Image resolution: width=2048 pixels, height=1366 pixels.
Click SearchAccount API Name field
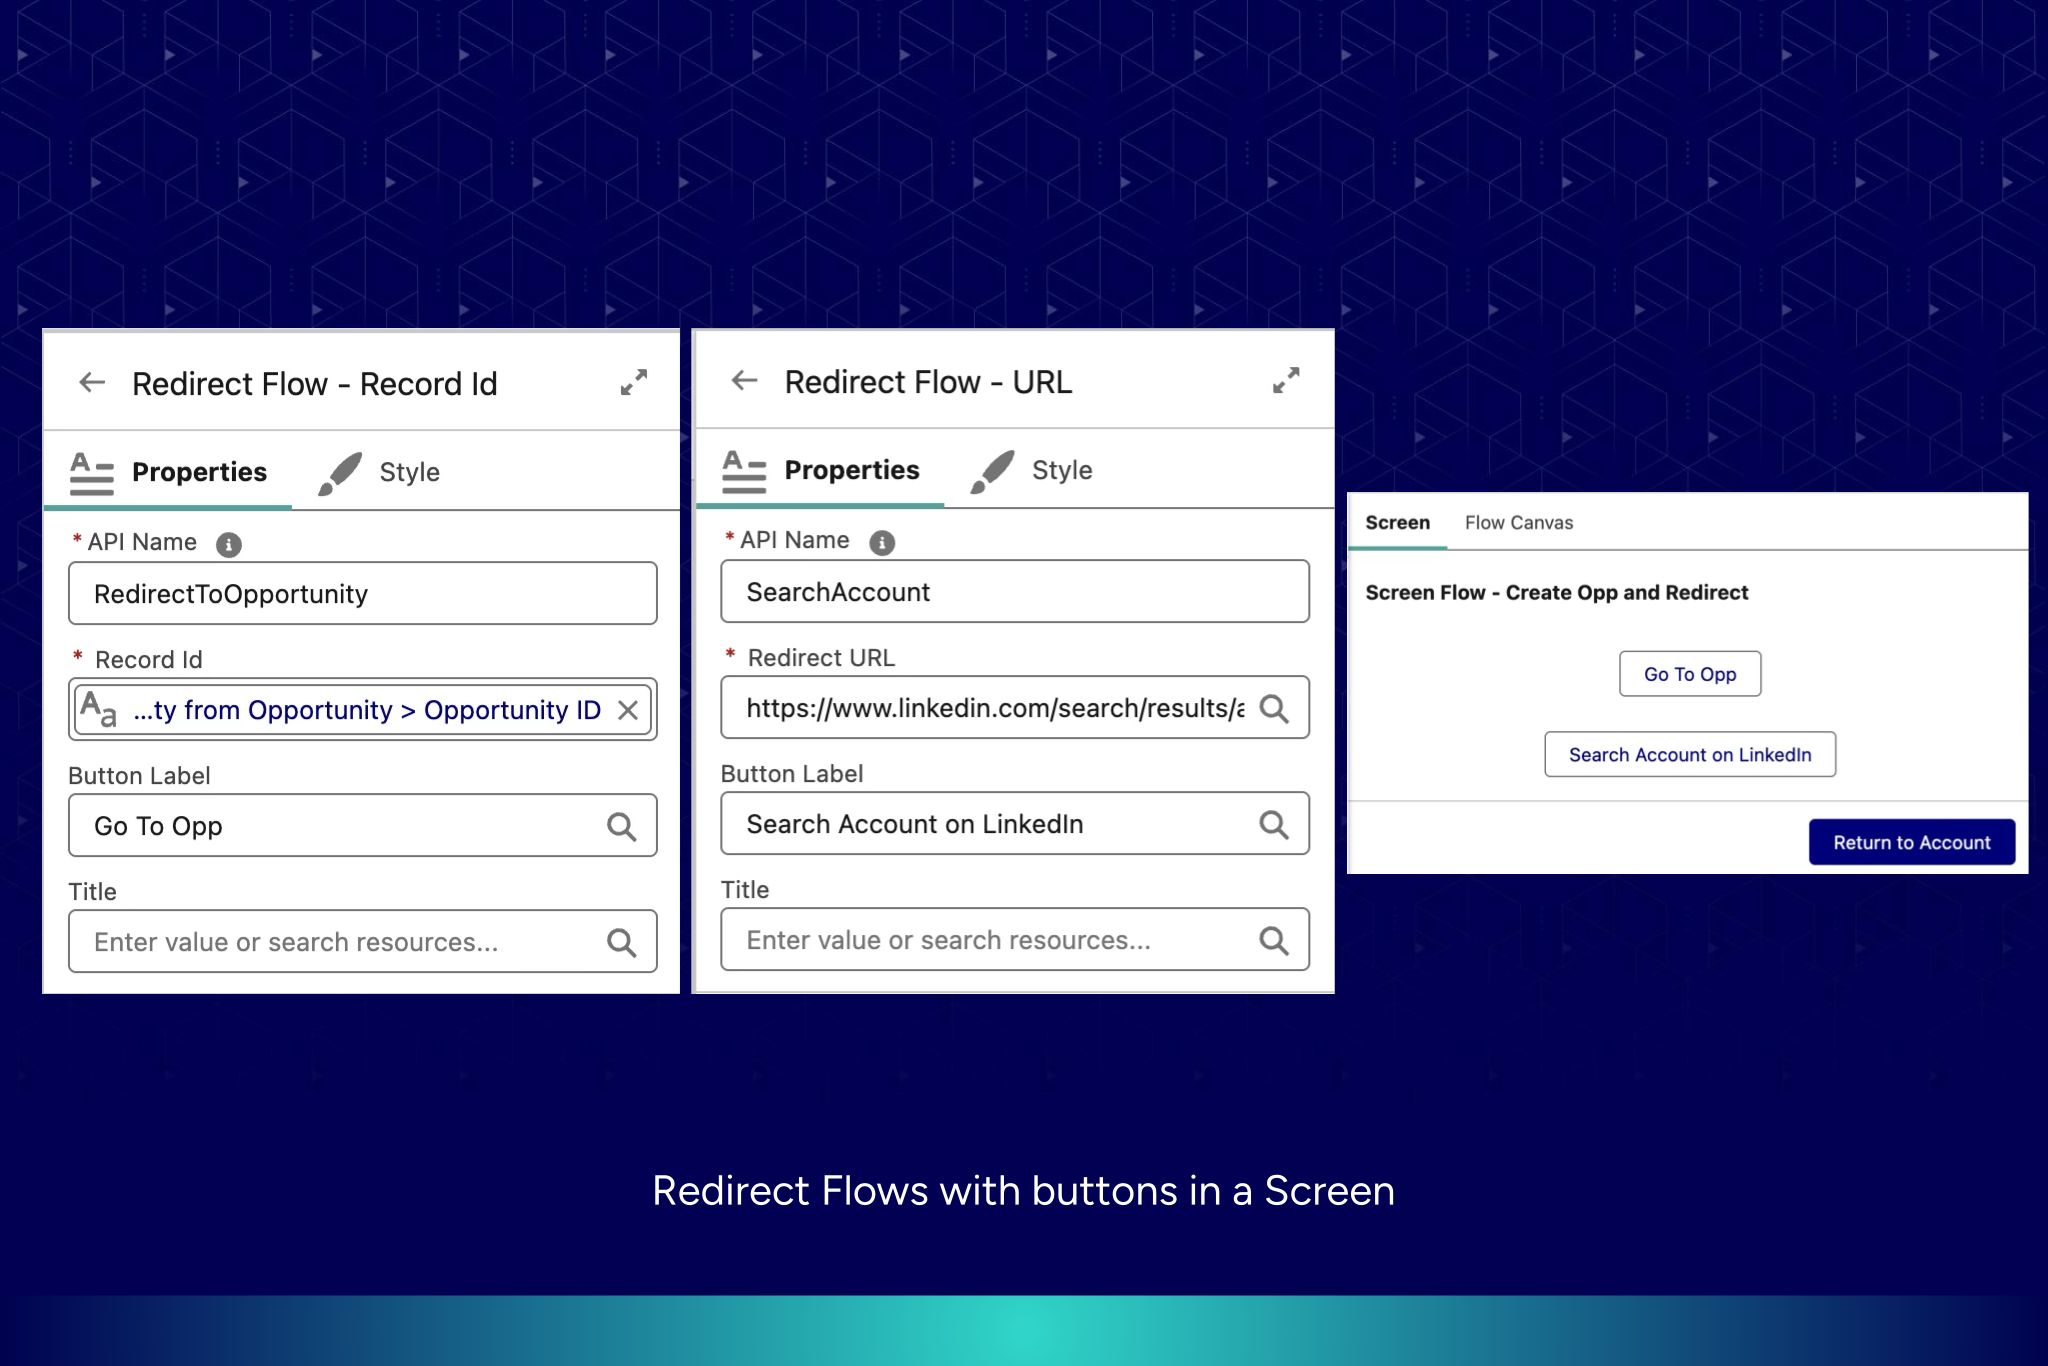tap(1015, 592)
